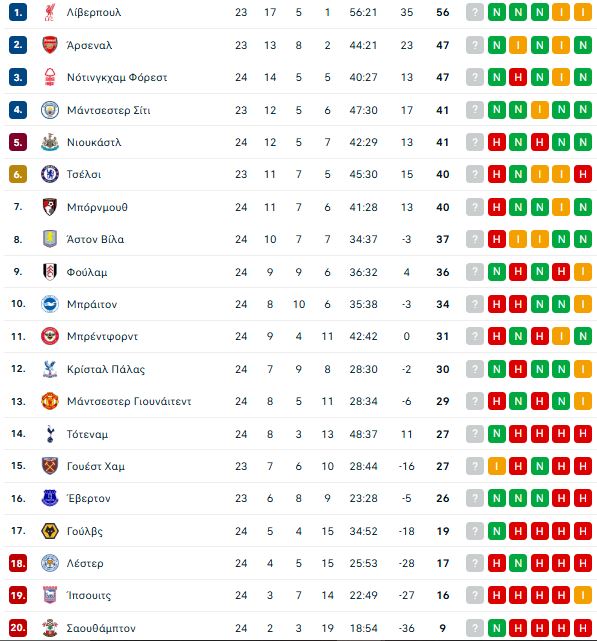The image size is (597, 641).
Task: Click the Manchester United crest icon
Action: coord(50,401)
